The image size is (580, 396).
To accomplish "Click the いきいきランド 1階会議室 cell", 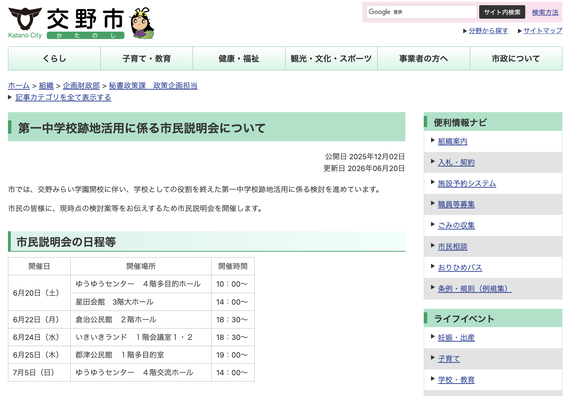I will [141, 337].
